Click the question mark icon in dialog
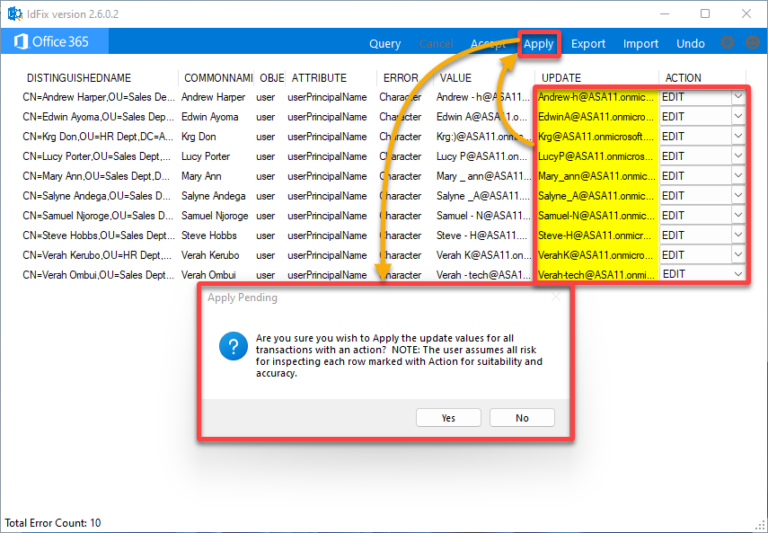 233,347
